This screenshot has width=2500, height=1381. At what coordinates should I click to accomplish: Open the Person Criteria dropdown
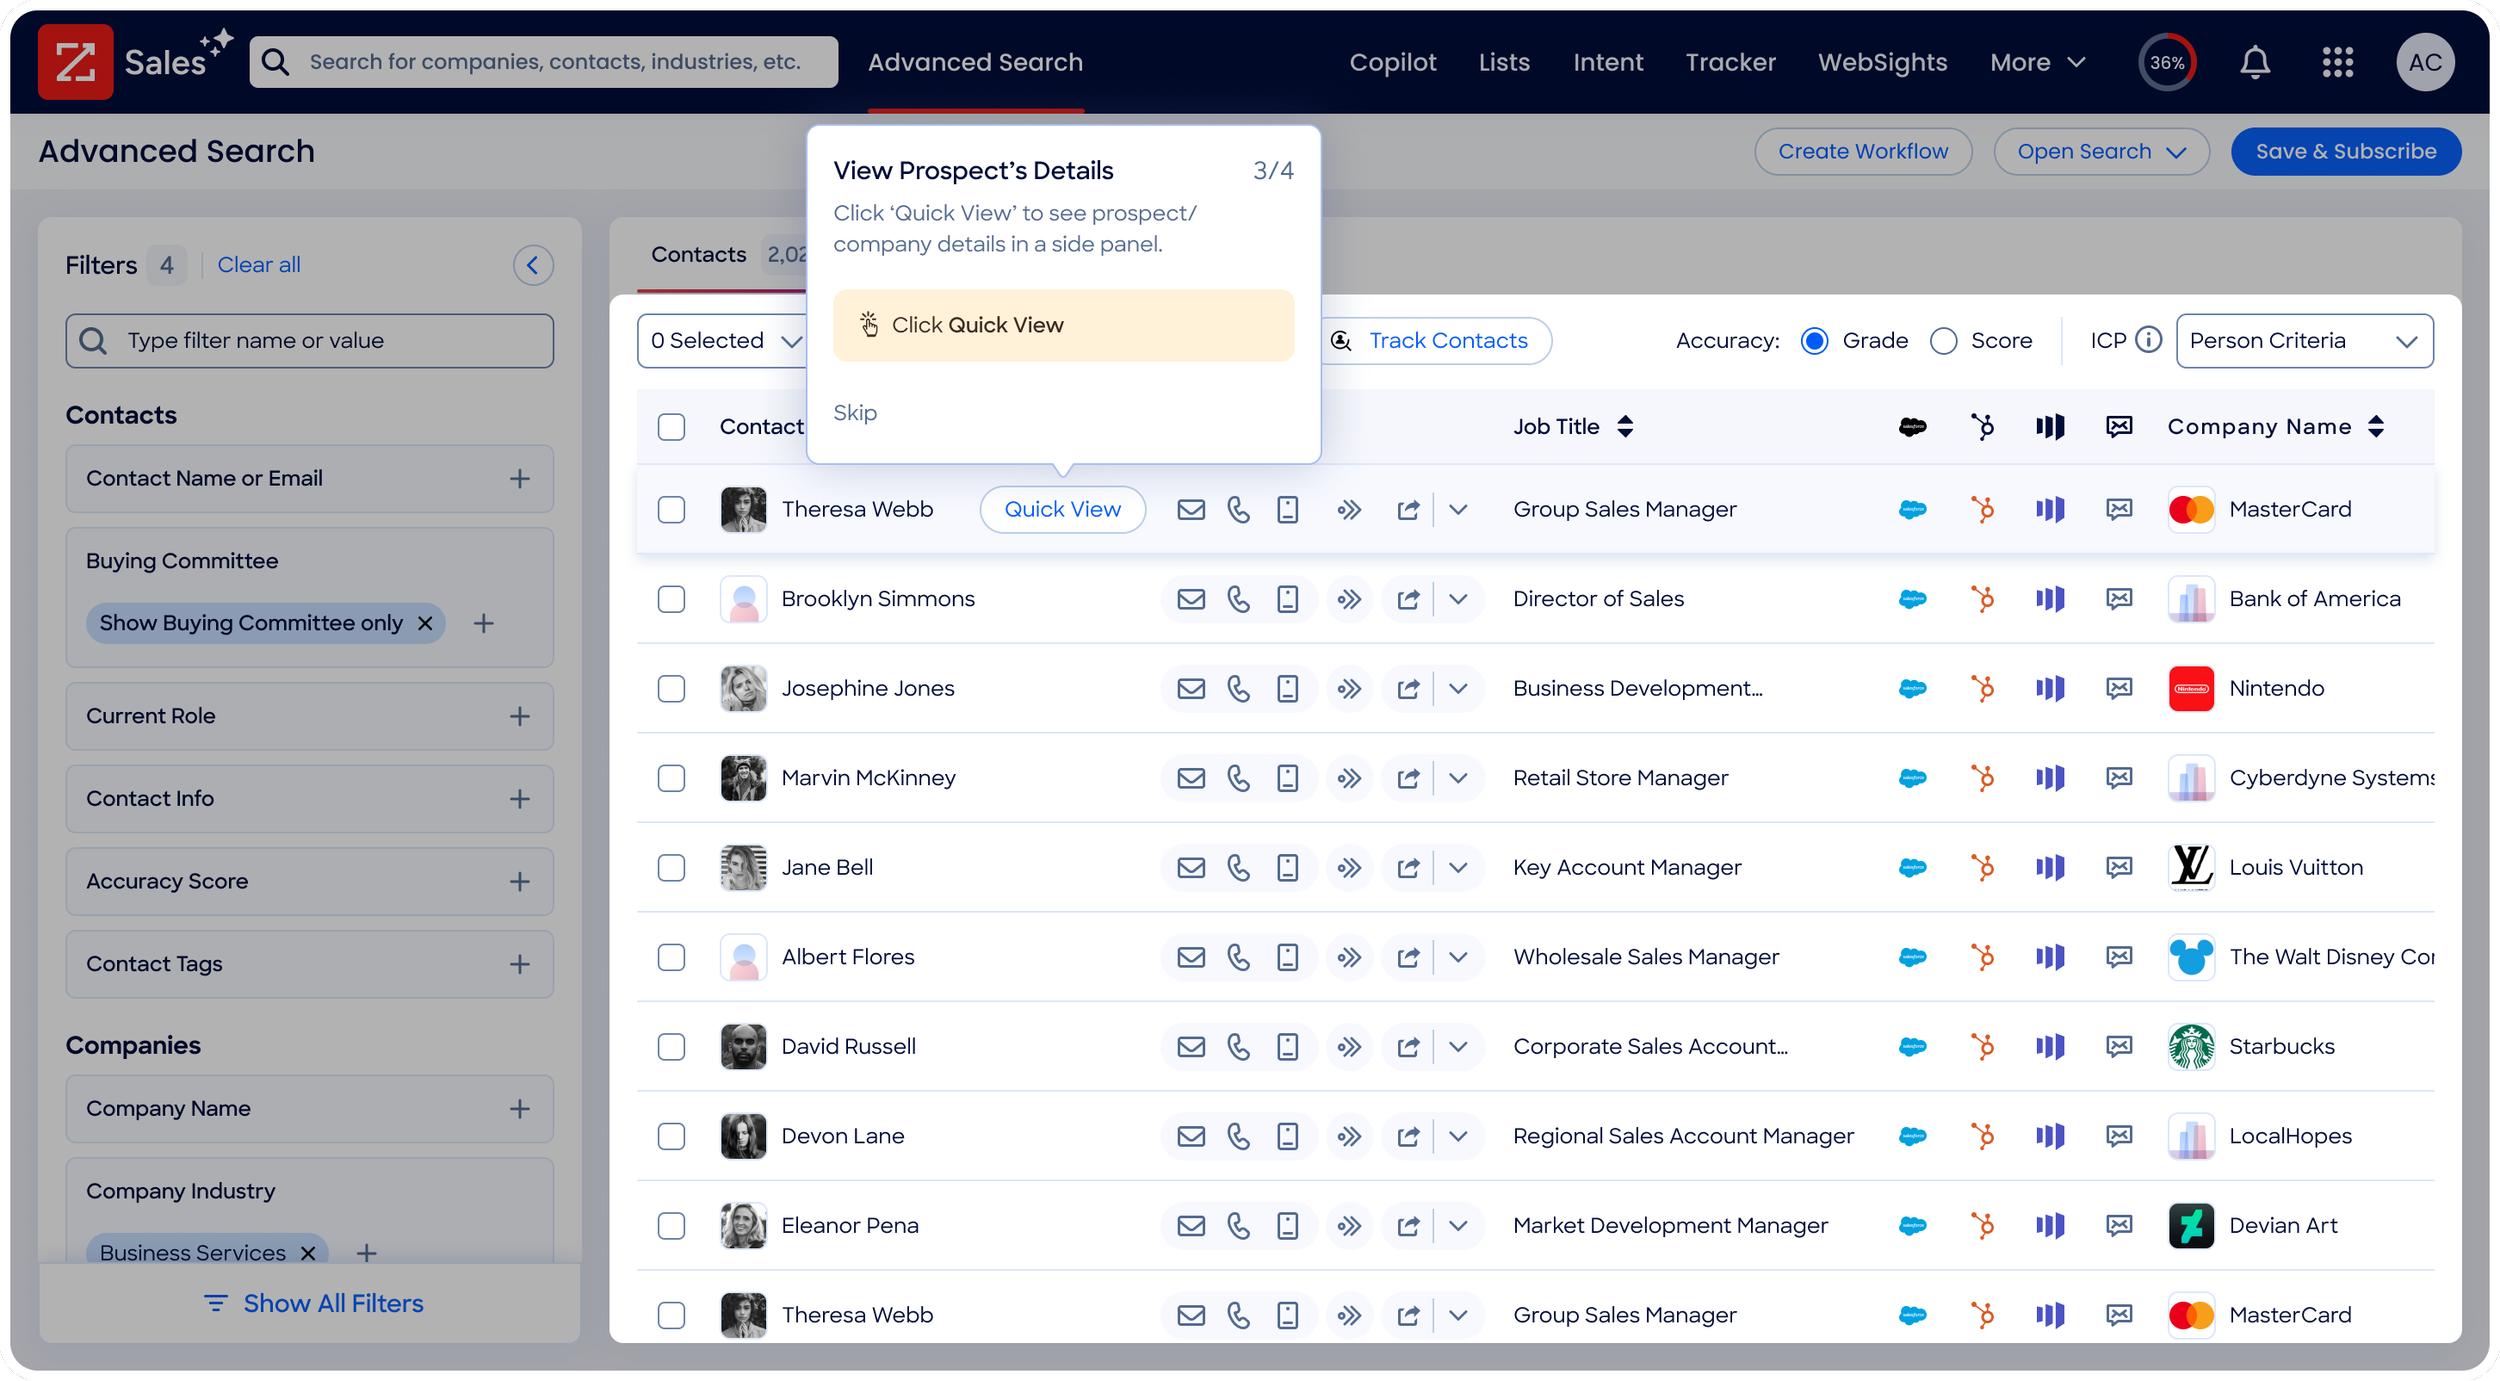pos(2304,341)
